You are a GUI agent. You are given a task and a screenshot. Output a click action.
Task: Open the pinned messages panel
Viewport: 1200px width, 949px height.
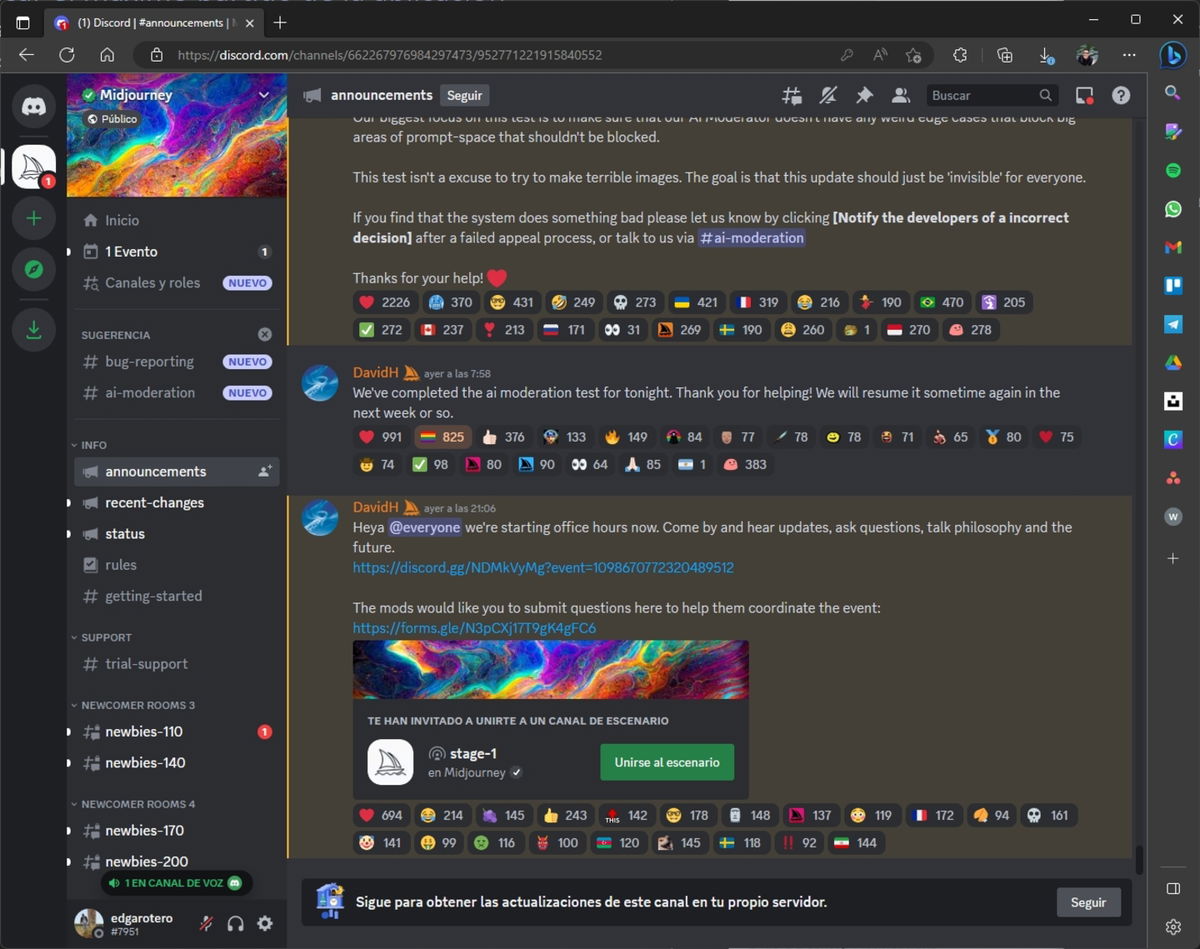click(x=864, y=95)
